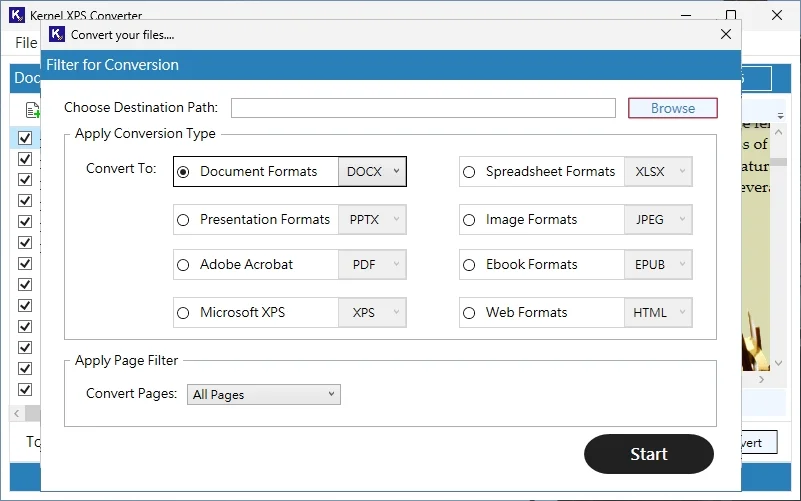Viewport: 801px width, 501px height.
Task: Maximize the Kernel XPS Converter window
Action: pos(731,15)
